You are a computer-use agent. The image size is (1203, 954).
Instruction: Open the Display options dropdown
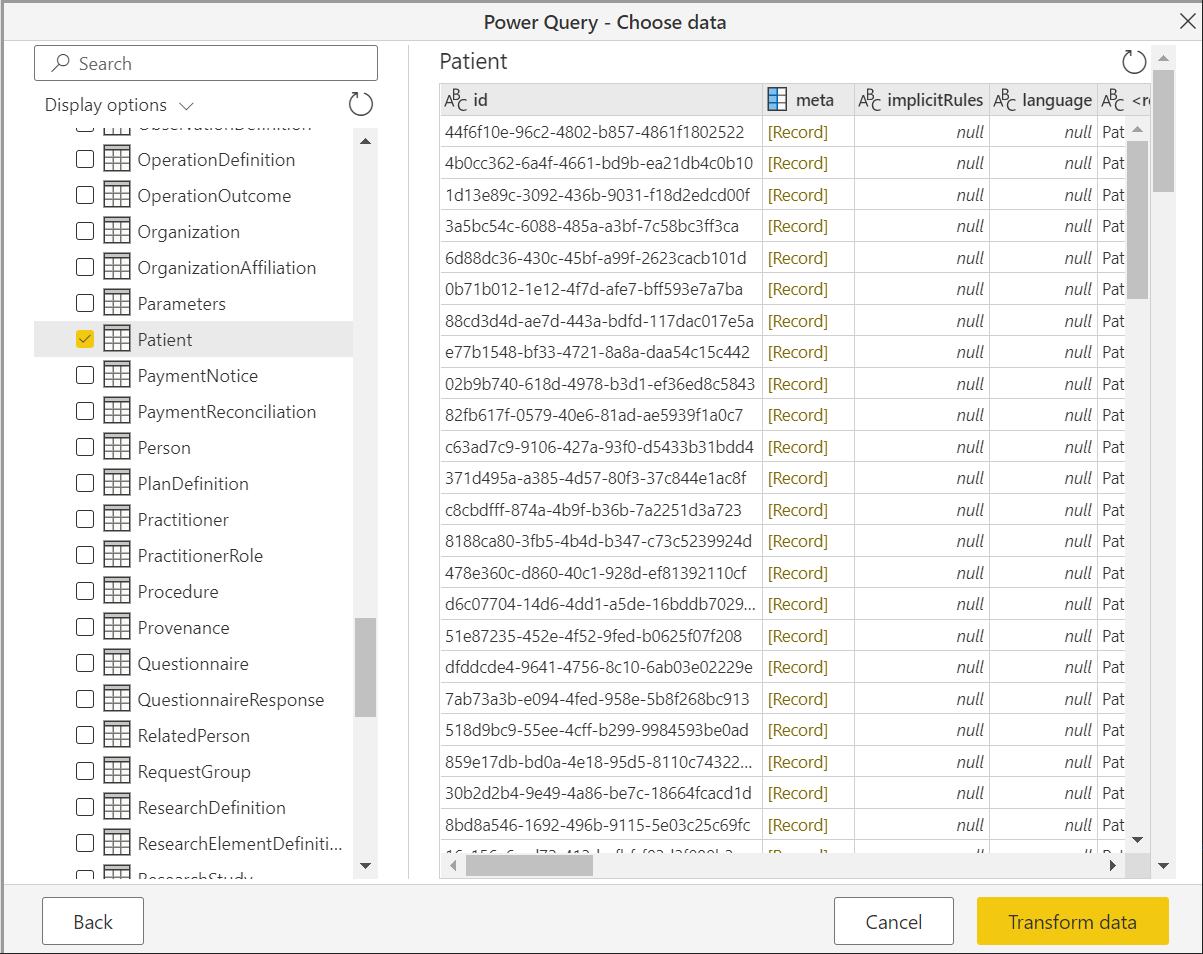pyautogui.click(x=119, y=105)
